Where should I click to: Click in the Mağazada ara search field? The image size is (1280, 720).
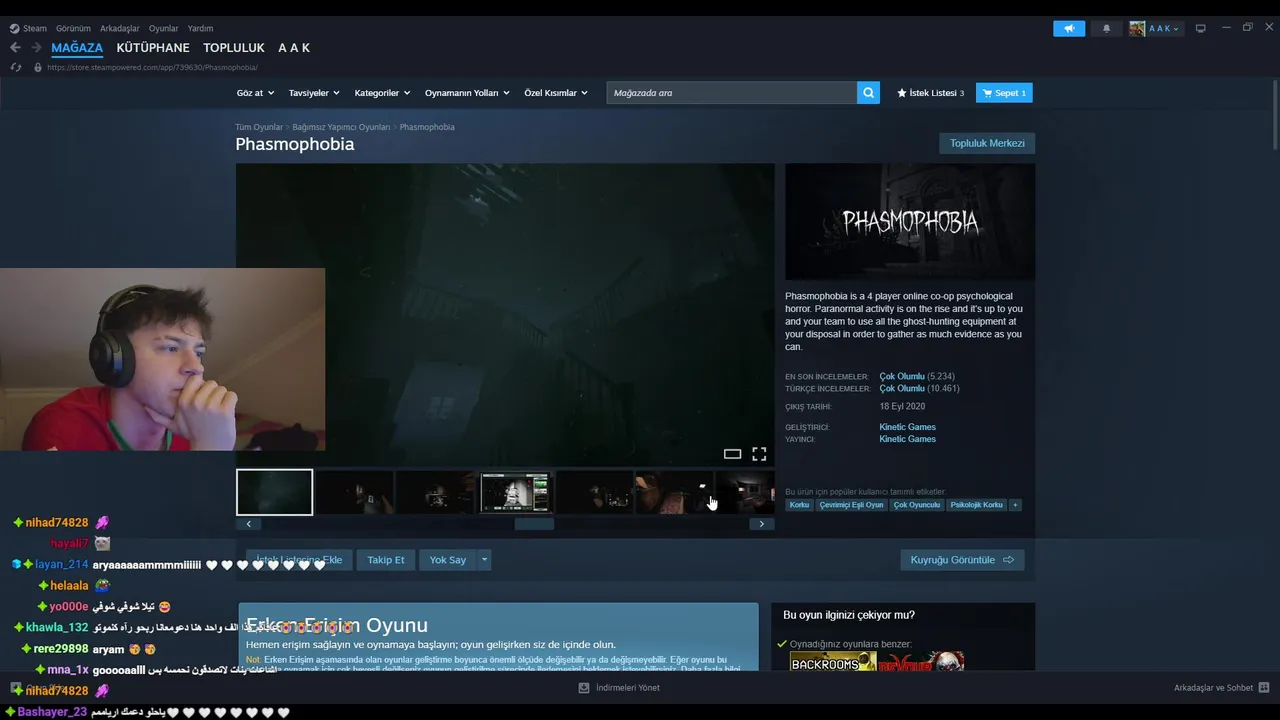click(731, 93)
